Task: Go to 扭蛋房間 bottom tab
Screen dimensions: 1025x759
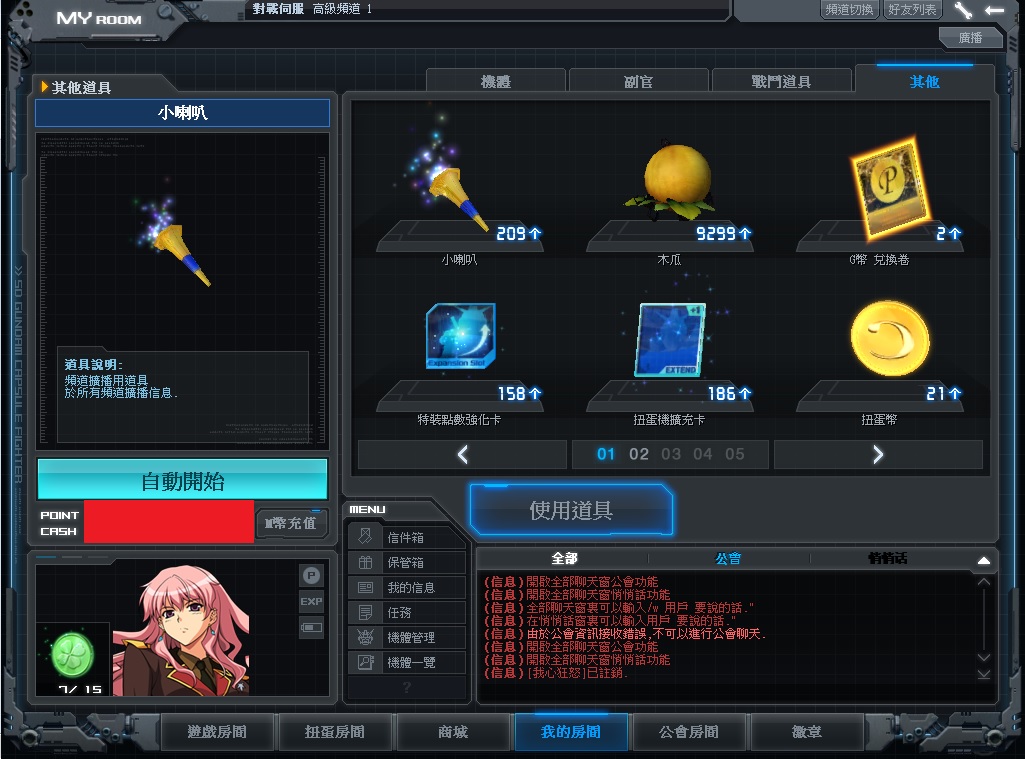Action: pos(335,732)
